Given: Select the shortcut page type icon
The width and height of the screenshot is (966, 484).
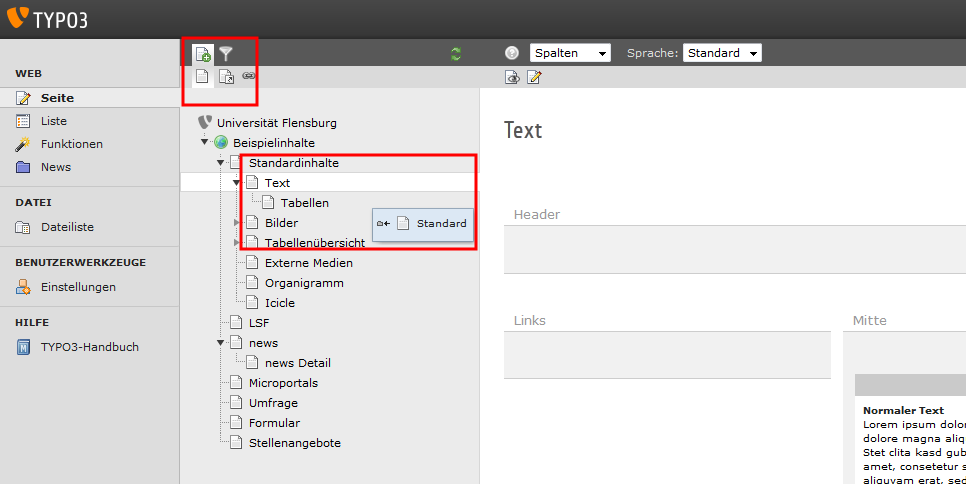Looking at the screenshot, I should 226,77.
